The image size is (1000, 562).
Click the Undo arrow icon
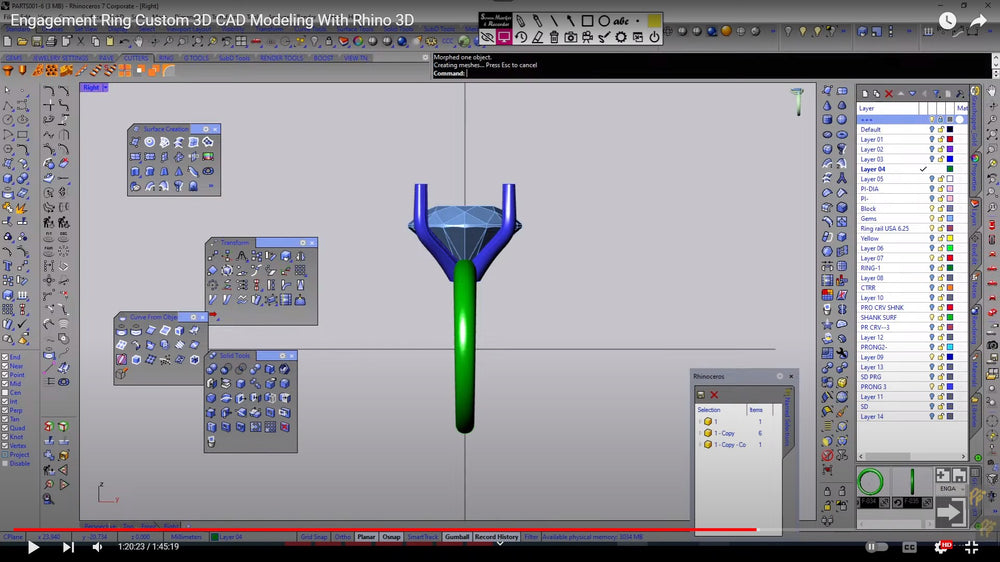[124, 41]
